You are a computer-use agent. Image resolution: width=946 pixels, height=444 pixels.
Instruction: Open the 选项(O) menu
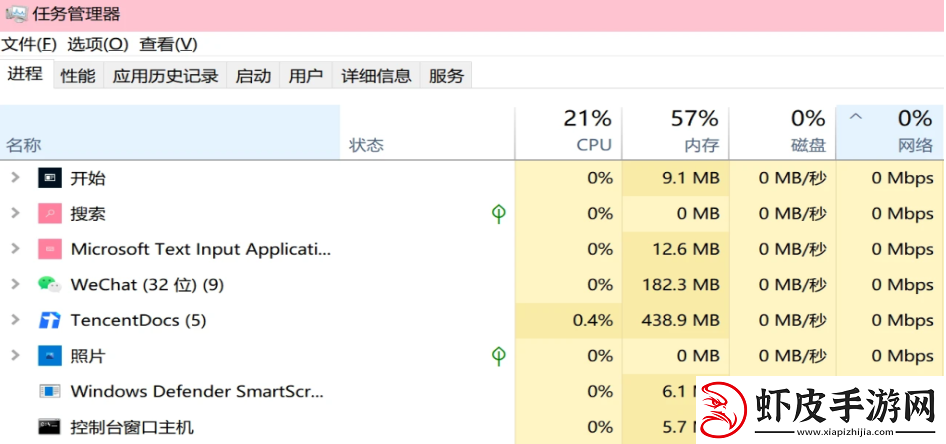98,44
